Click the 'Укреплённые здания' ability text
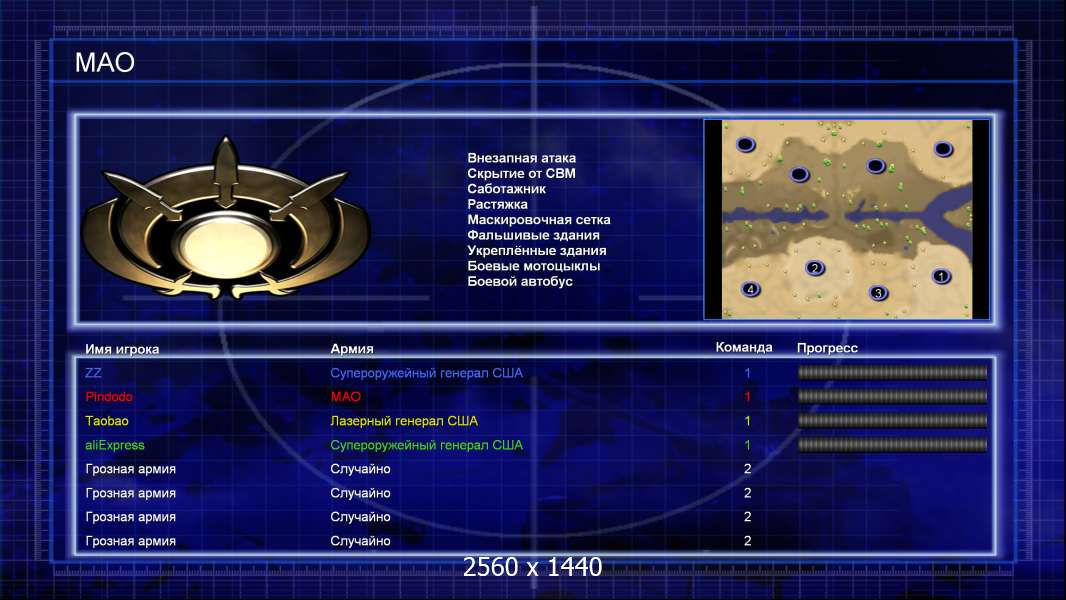 [x=536, y=250]
